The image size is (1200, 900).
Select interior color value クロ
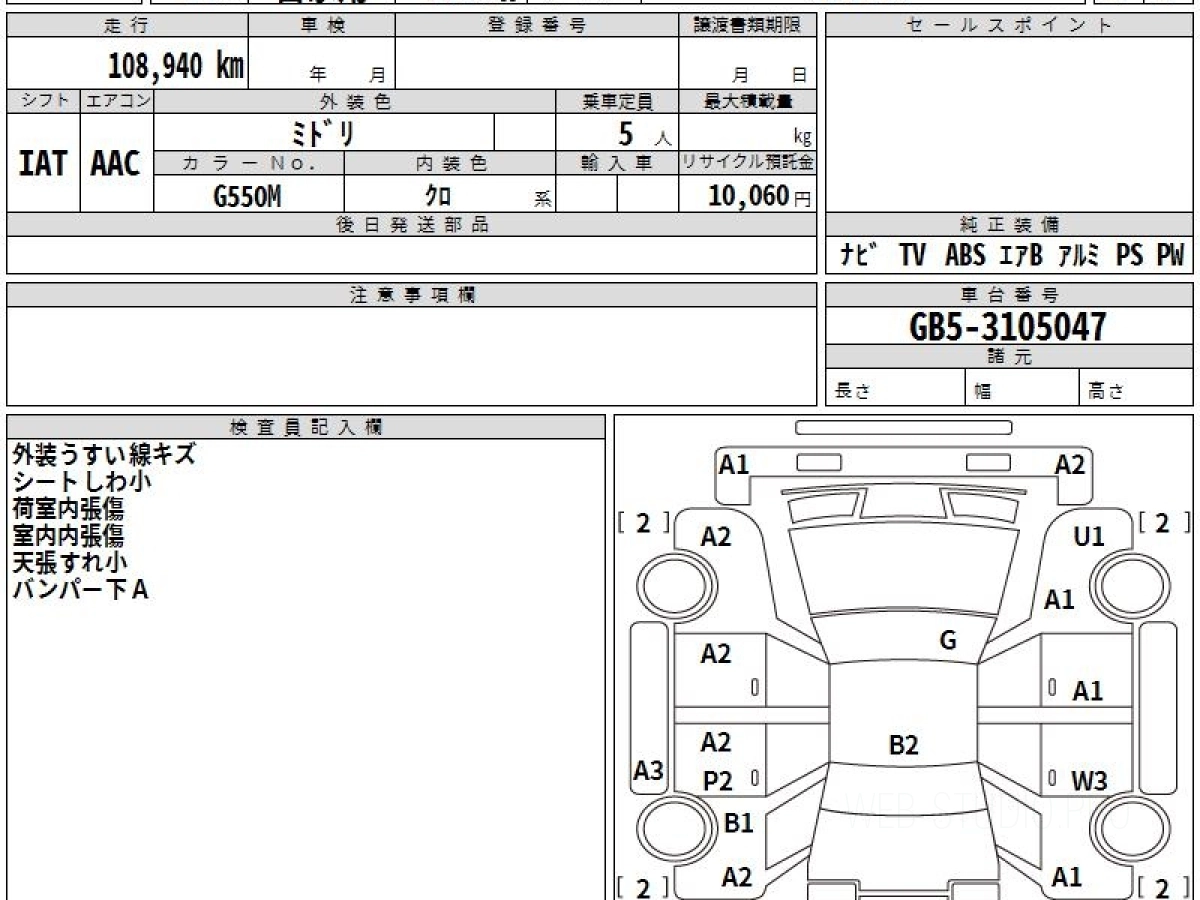[x=438, y=196]
